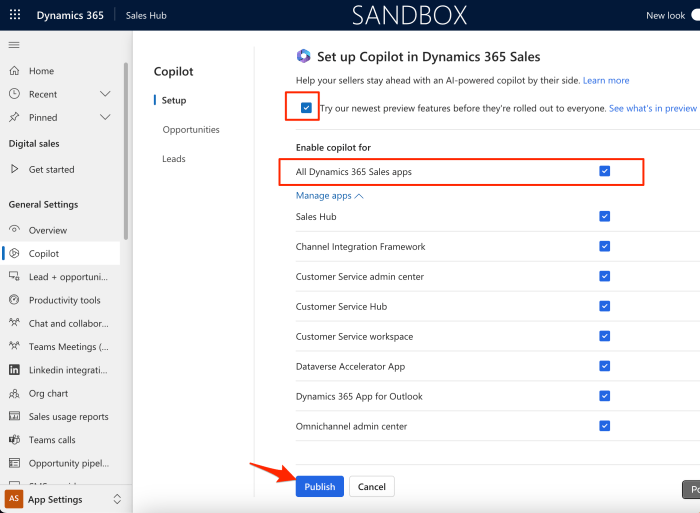This screenshot has width=700, height=513.
Task: Uncheck Channel Integration Framework checkbox
Action: 604,246
